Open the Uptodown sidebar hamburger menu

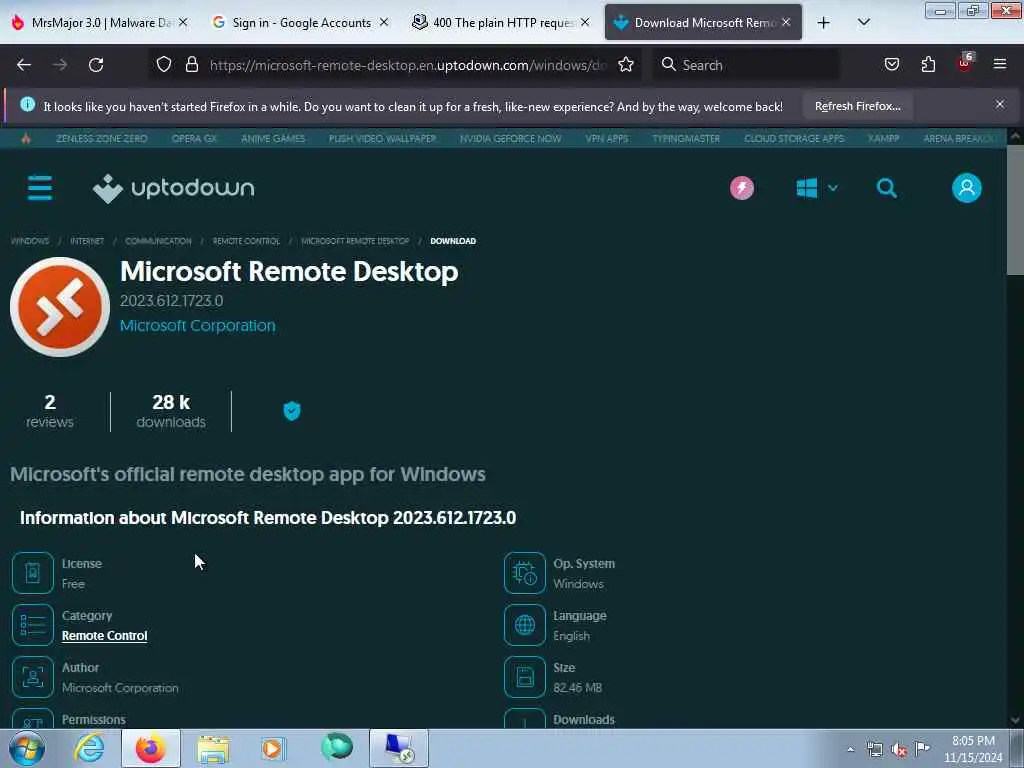pyautogui.click(x=40, y=188)
